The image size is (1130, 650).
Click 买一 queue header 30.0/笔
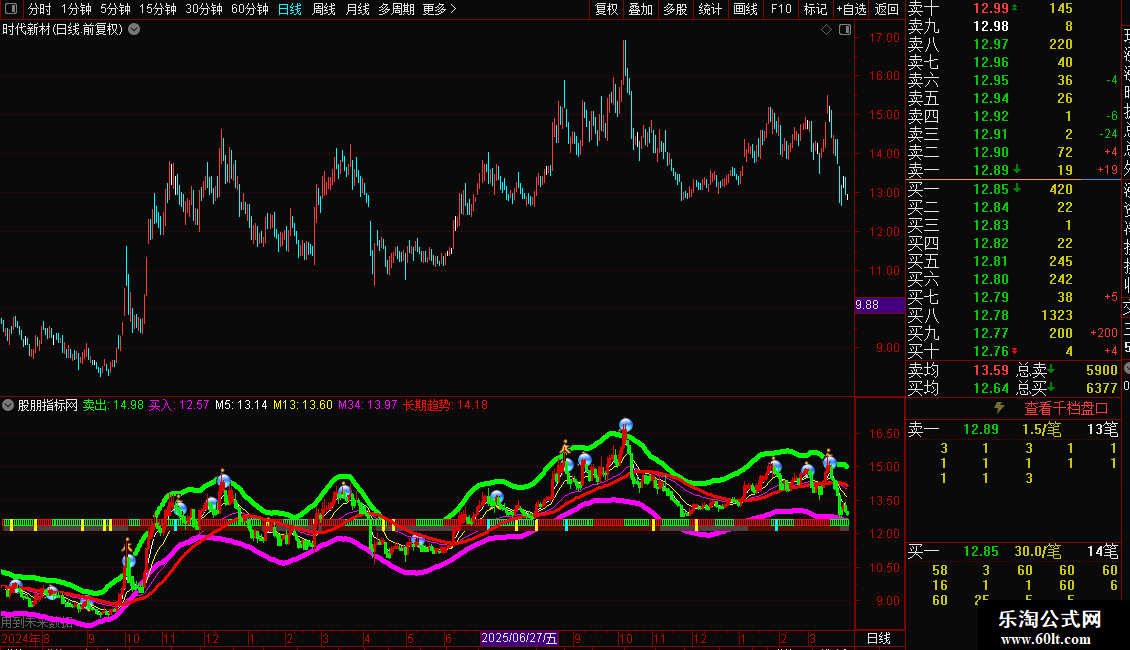point(1038,552)
